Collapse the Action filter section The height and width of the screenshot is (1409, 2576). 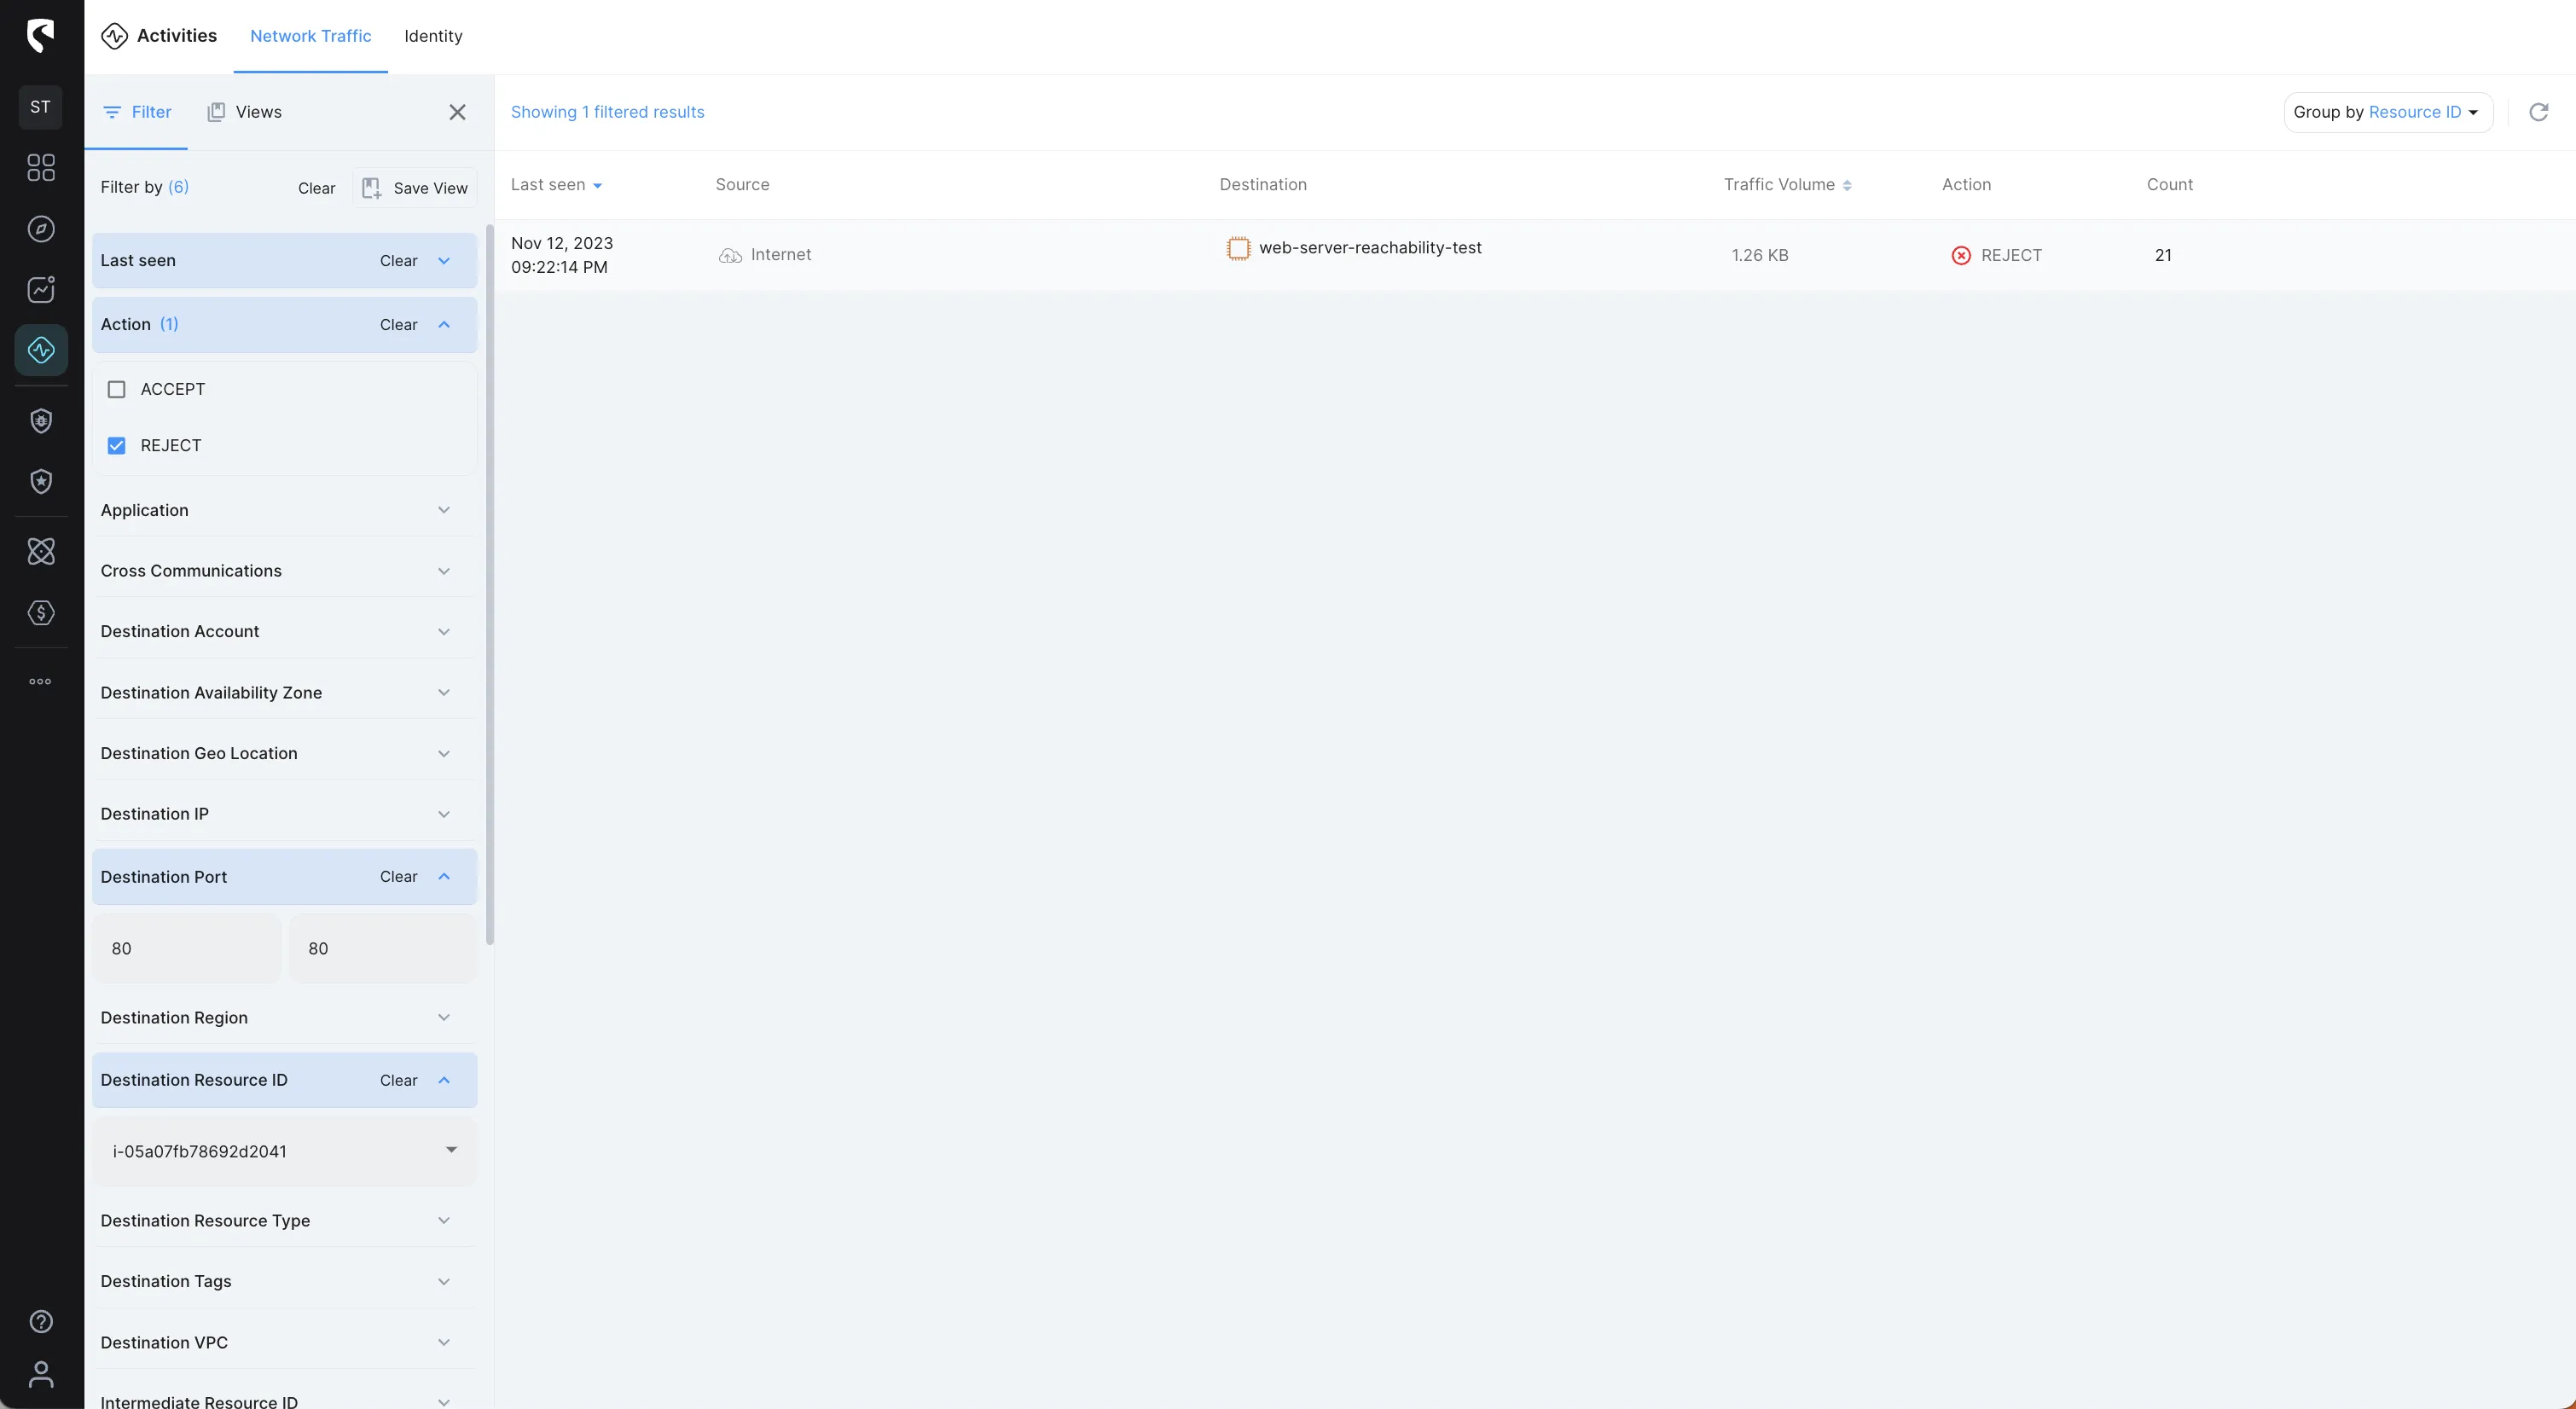click(x=444, y=325)
